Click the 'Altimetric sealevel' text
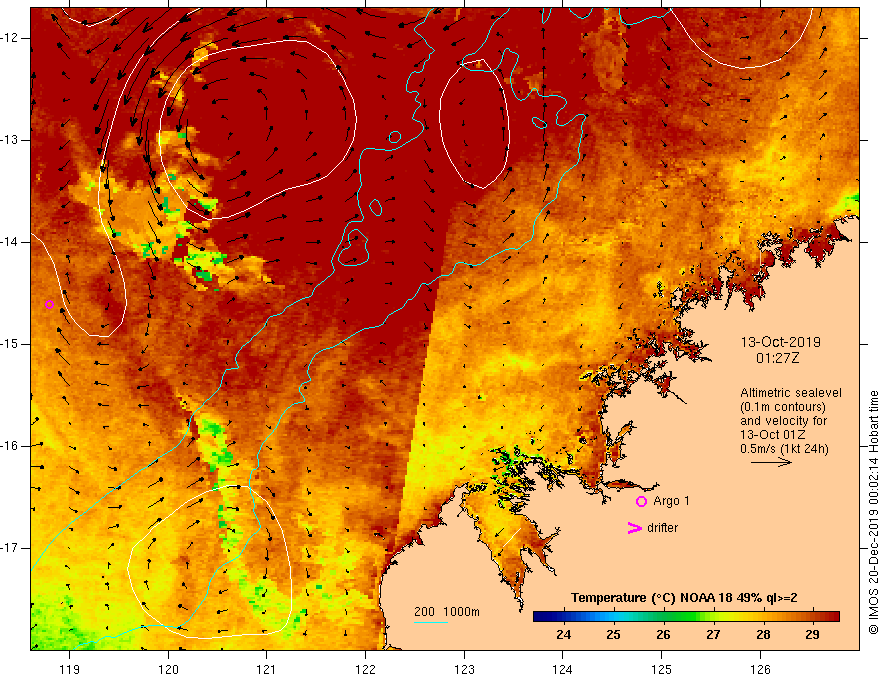This screenshot has height=680, width=880. pyautogui.click(x=791, y=393)
